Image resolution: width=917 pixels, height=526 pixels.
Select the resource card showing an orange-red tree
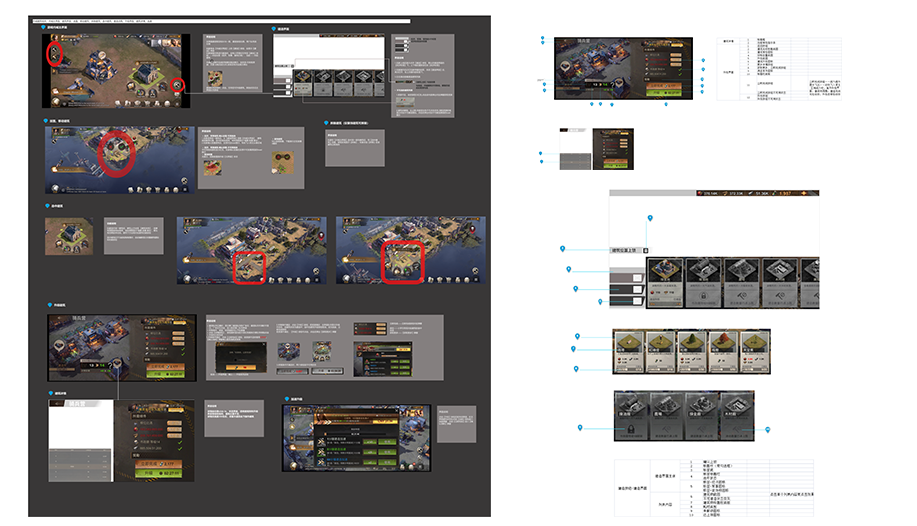(x=723, y=351)
